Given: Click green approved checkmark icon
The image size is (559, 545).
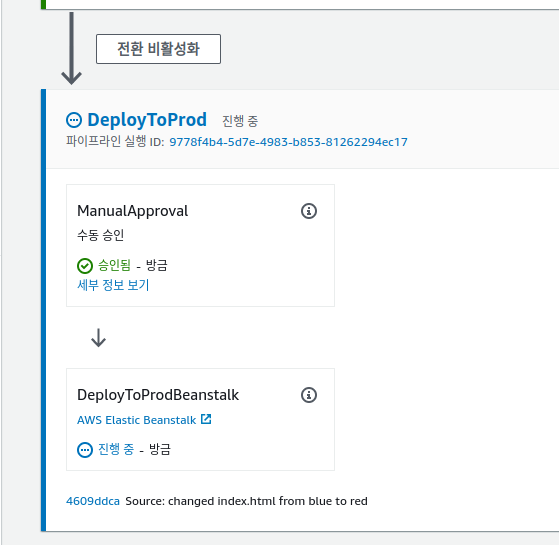Looking at the screenshot, I should tap(85, 266).
